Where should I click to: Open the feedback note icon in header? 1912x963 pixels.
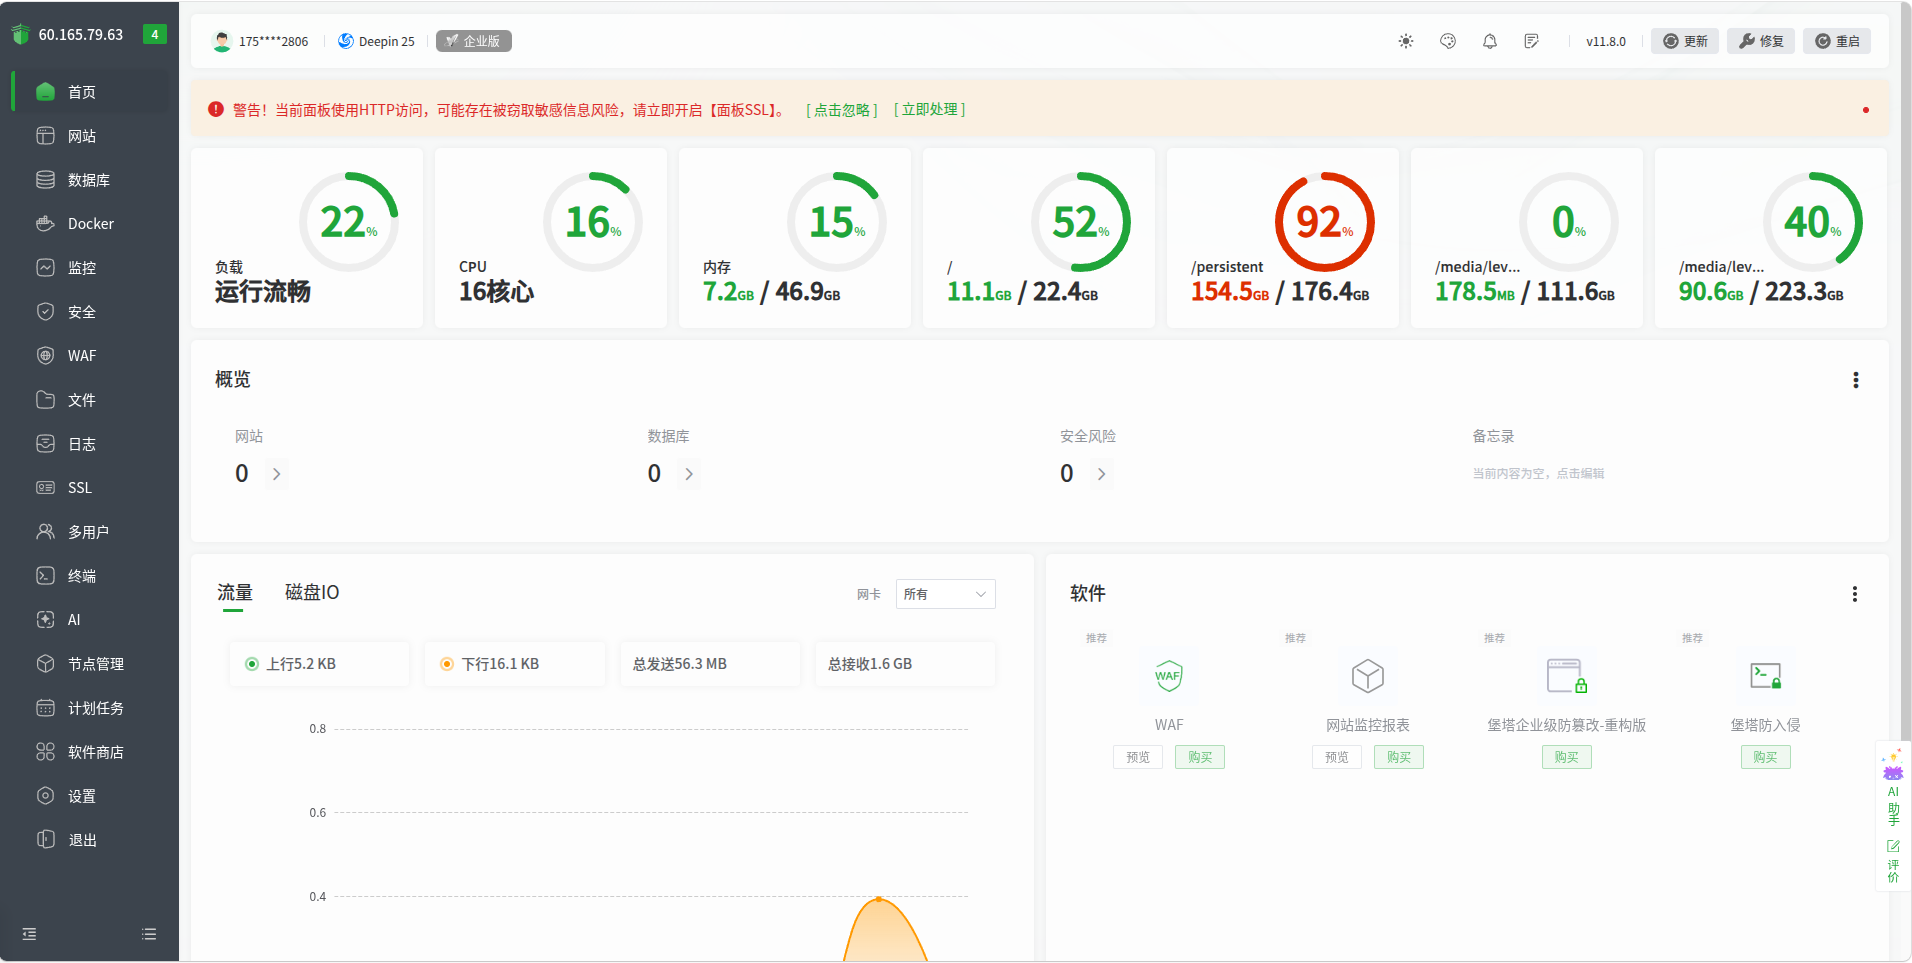coord(1532,41)
